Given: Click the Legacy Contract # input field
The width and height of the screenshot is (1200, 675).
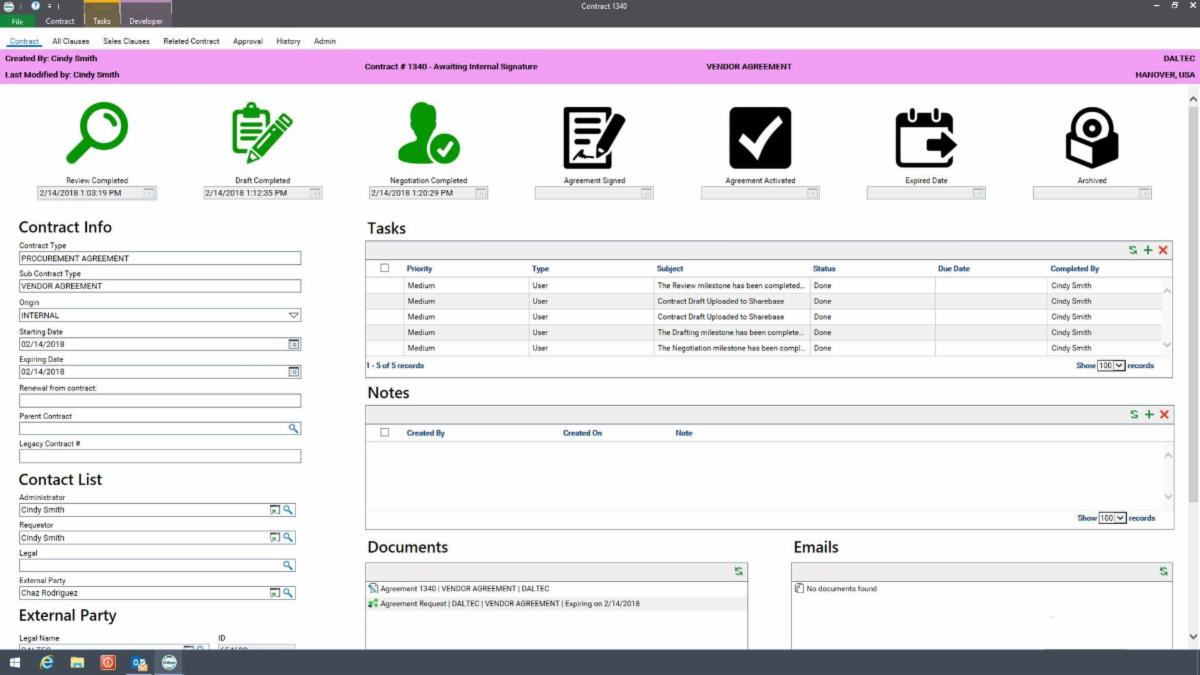Looking at the screenshot, I should coord(160,456).
